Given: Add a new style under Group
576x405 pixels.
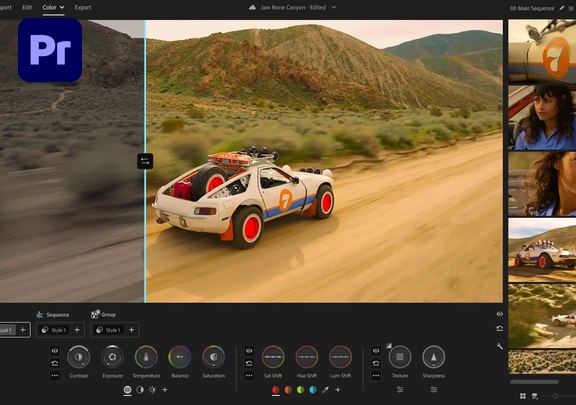Looking at the screenshot, I should [x=132, y=330].
